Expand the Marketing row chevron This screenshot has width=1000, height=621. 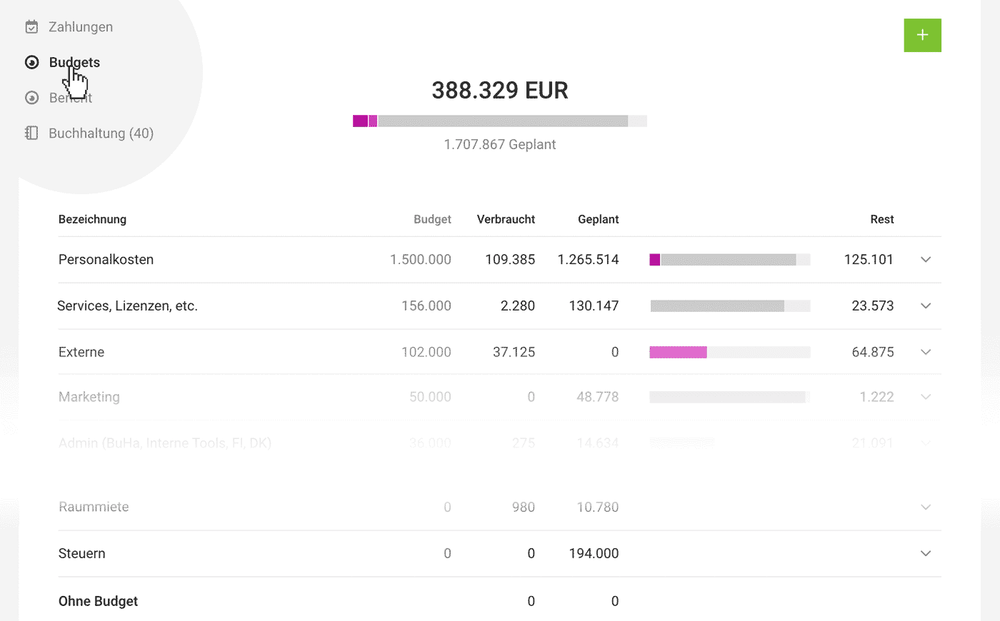(926, 397)
